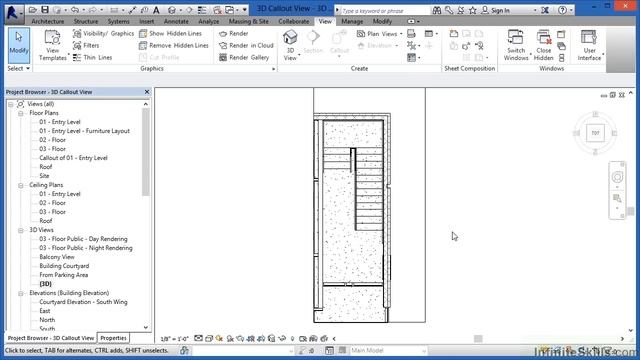
Task: Open the Main Model dropdown
Action: tap(388, 350)
